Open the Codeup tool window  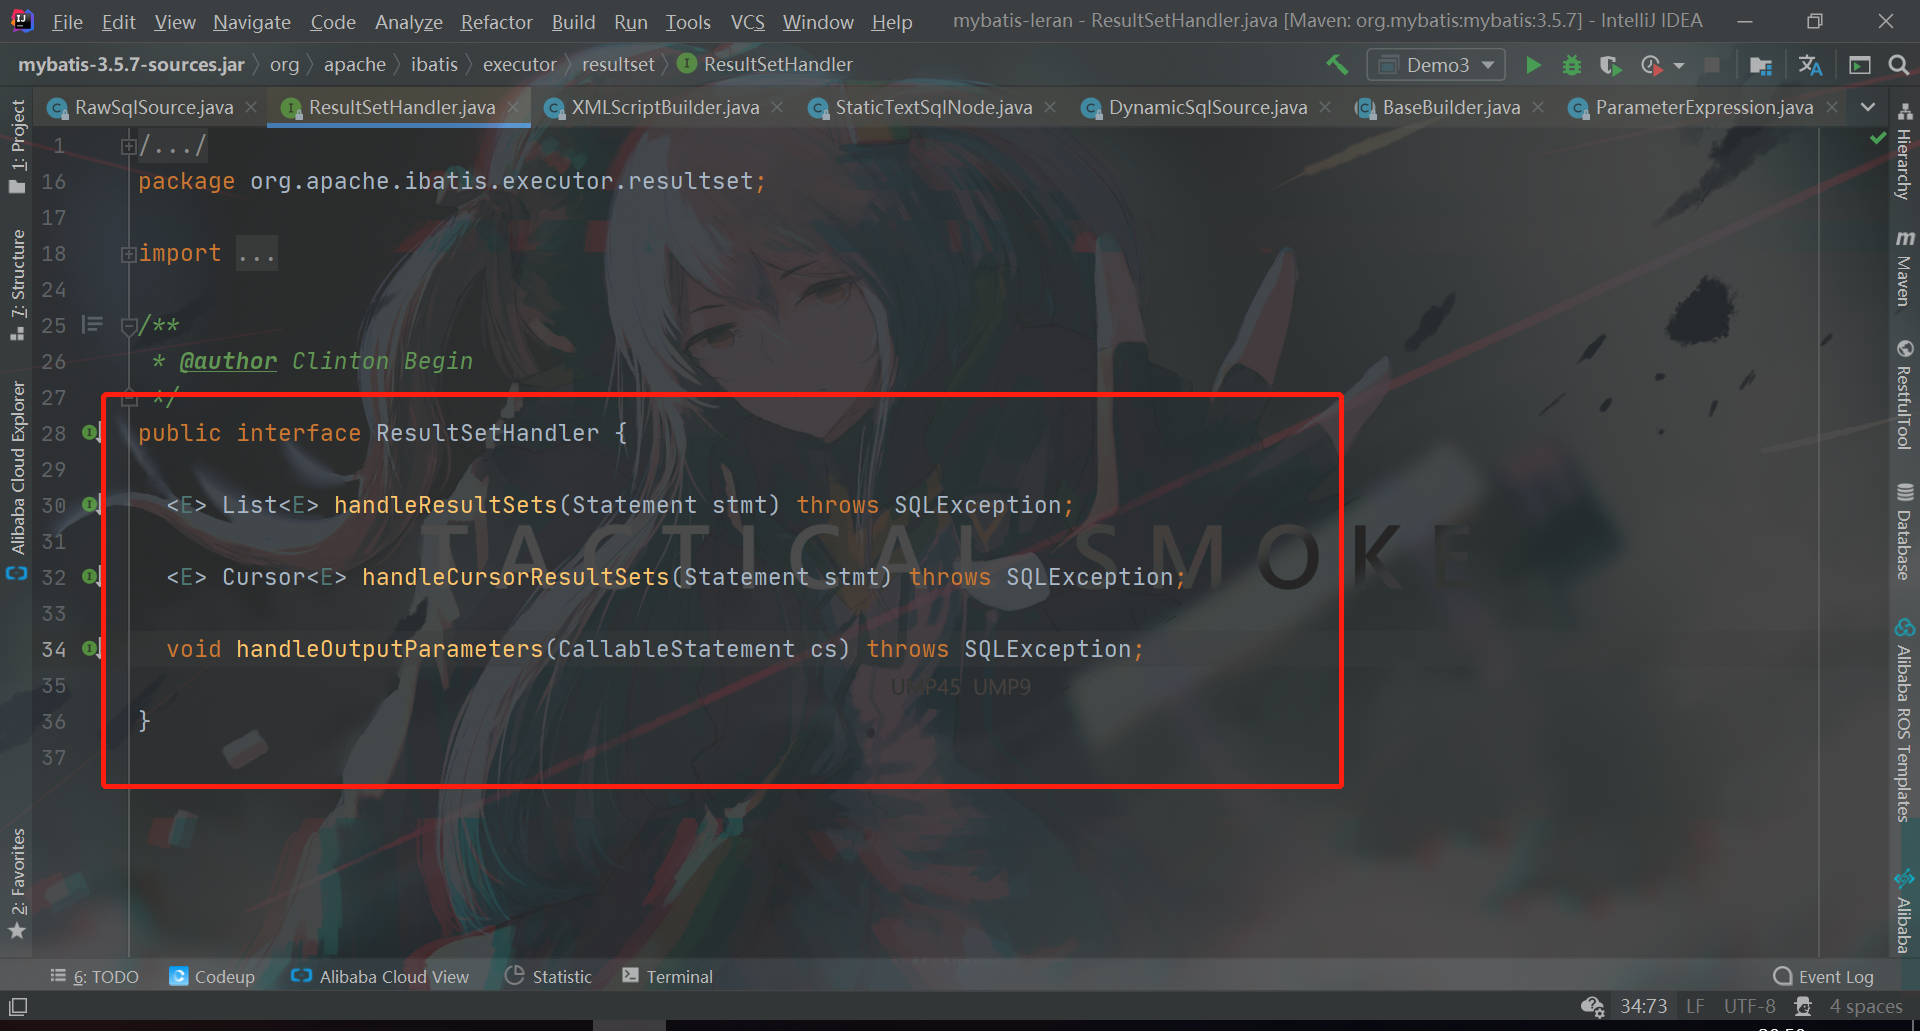click(212, 977)
